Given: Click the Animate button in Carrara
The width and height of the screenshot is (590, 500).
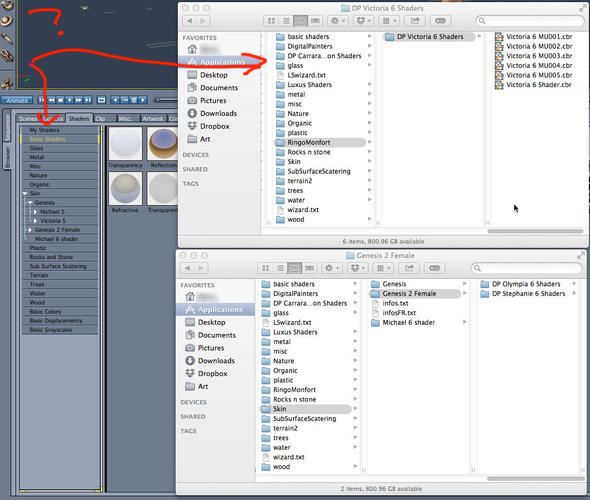Looking at the screenshot, I should 17,100.
